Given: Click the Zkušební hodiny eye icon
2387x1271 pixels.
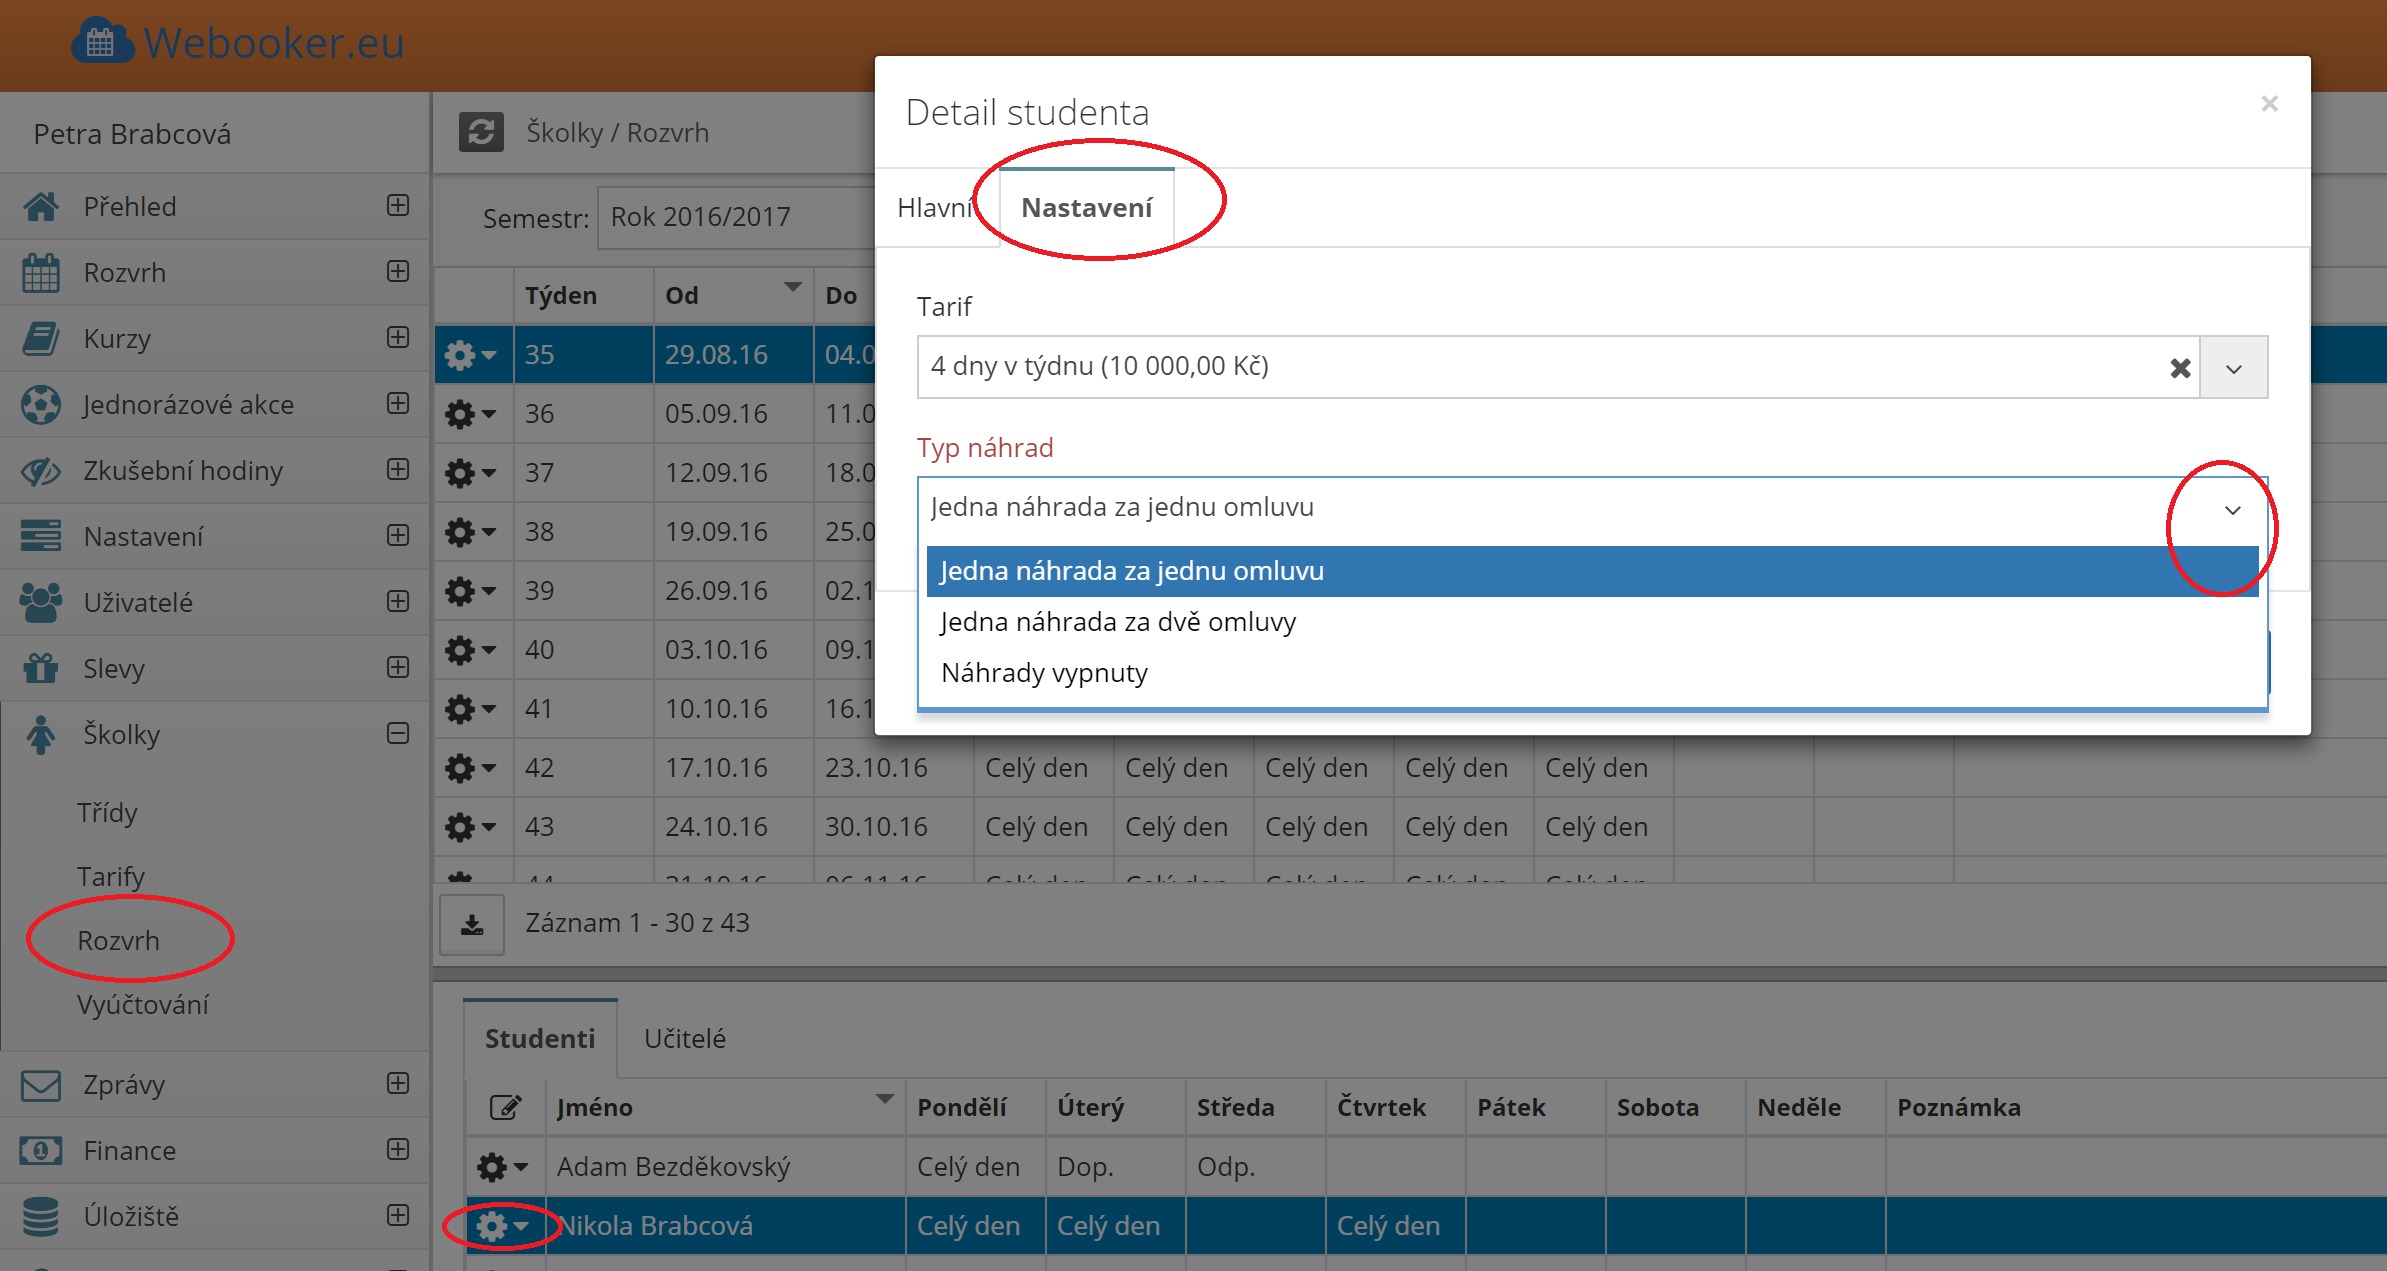Looking at the screenshot, I should 41,470.
